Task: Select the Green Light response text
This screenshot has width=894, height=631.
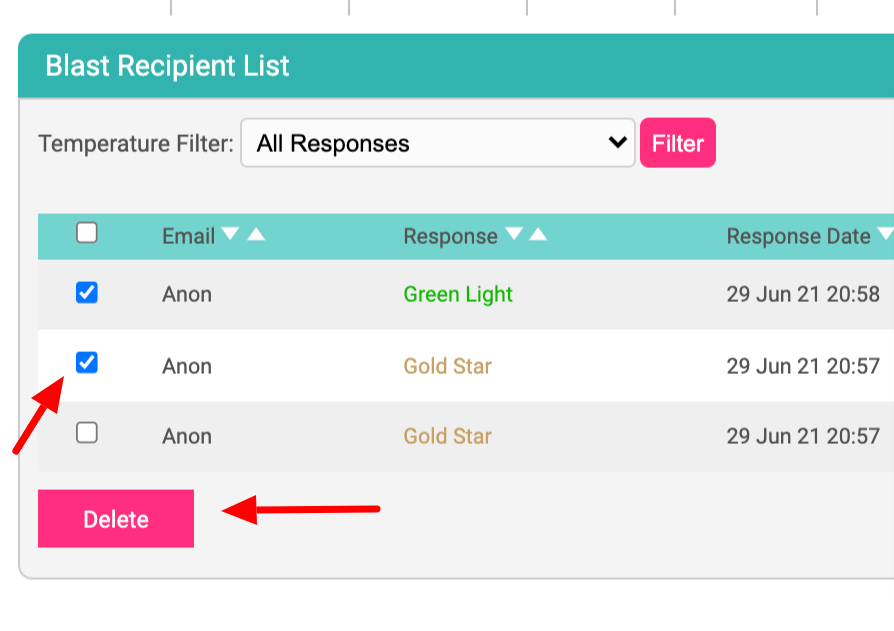Action: coord(458,294)
